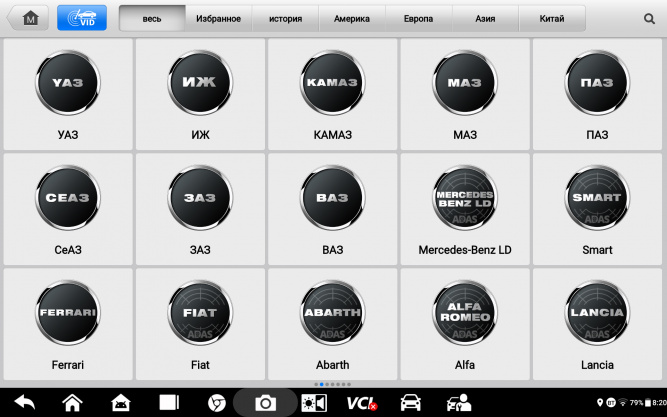Select the Smart brand tile
Viewport: 667px width, 417px height.
click(x=597, y=209)
